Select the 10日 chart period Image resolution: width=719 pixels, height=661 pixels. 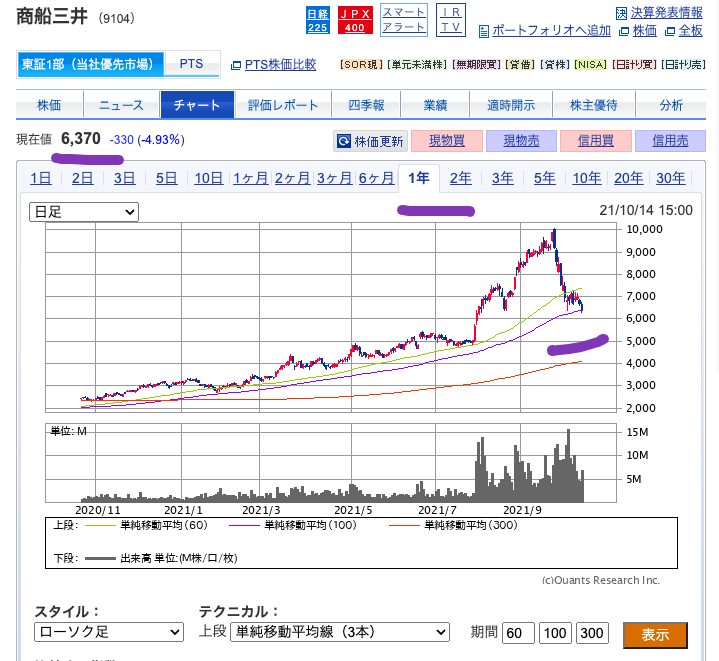(208, 178)
